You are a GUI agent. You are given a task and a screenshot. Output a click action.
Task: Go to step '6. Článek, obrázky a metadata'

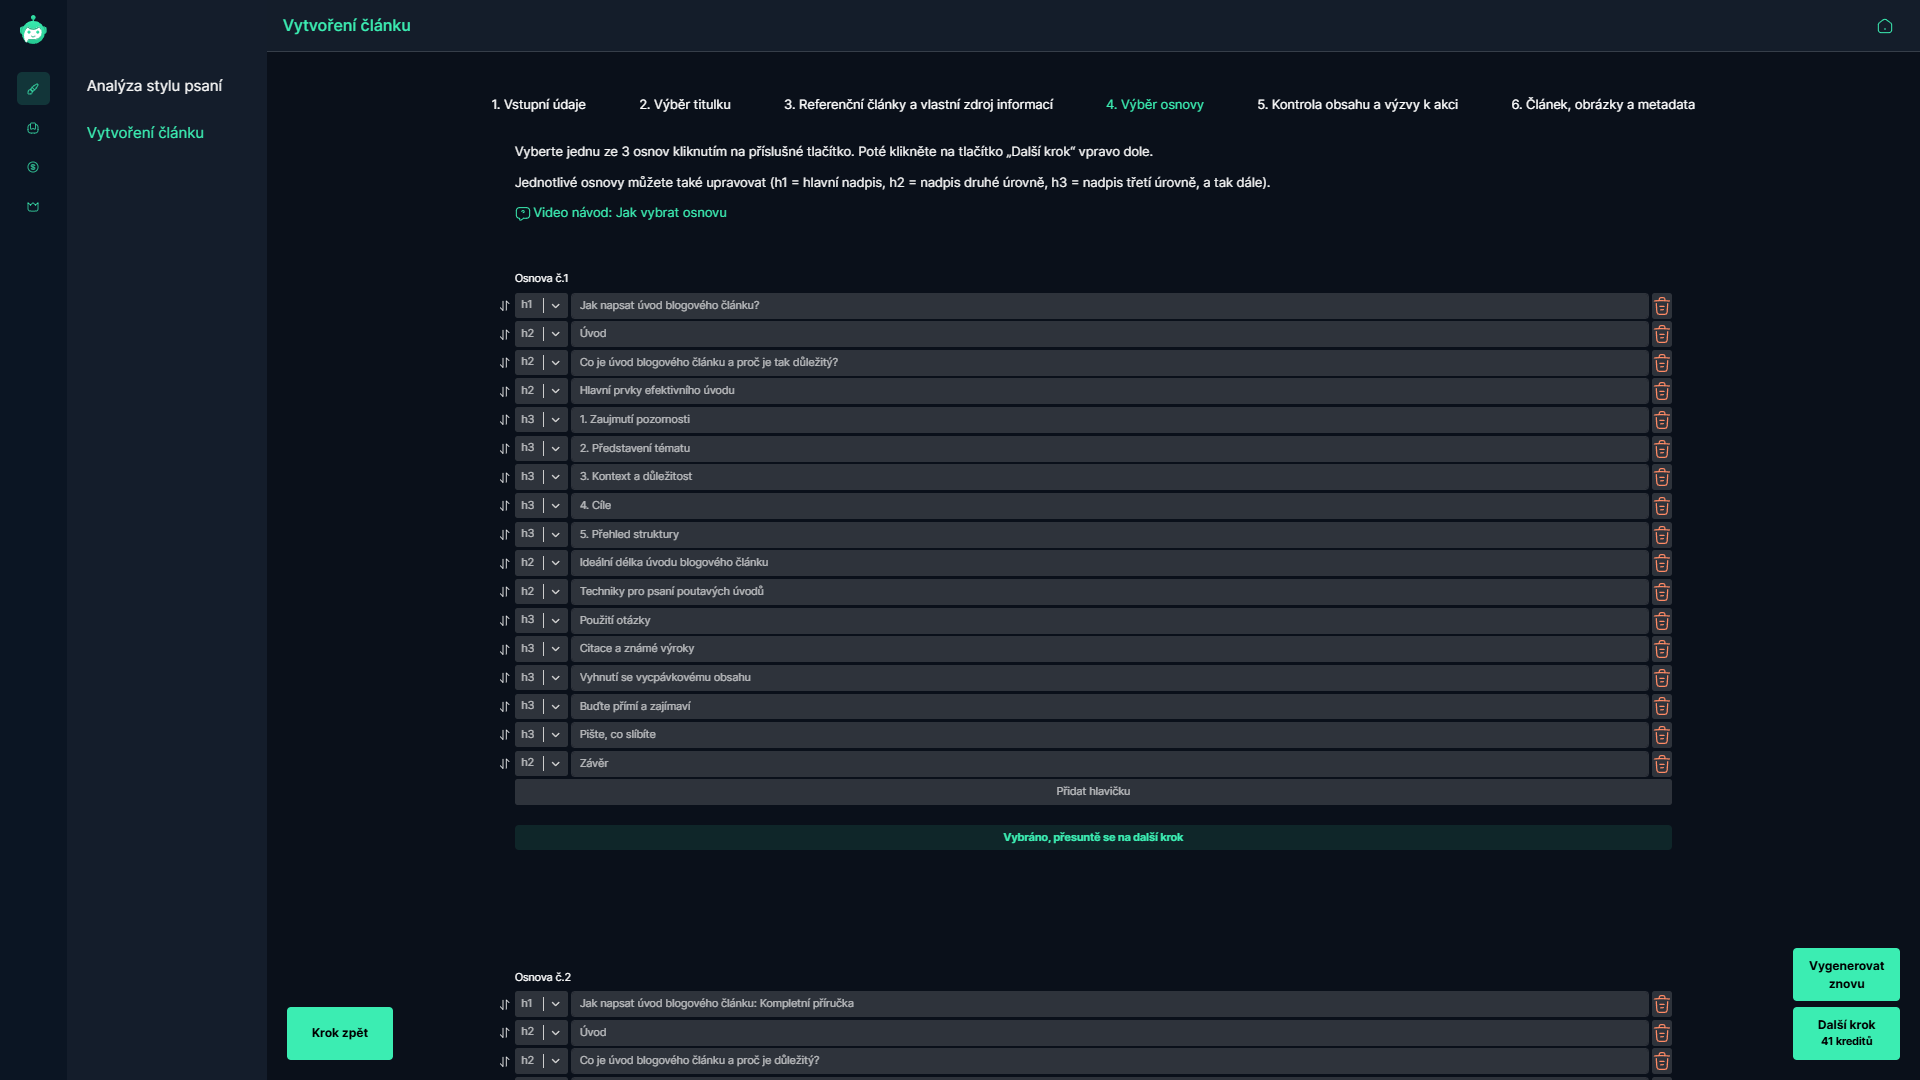(x=1602, y=105)
